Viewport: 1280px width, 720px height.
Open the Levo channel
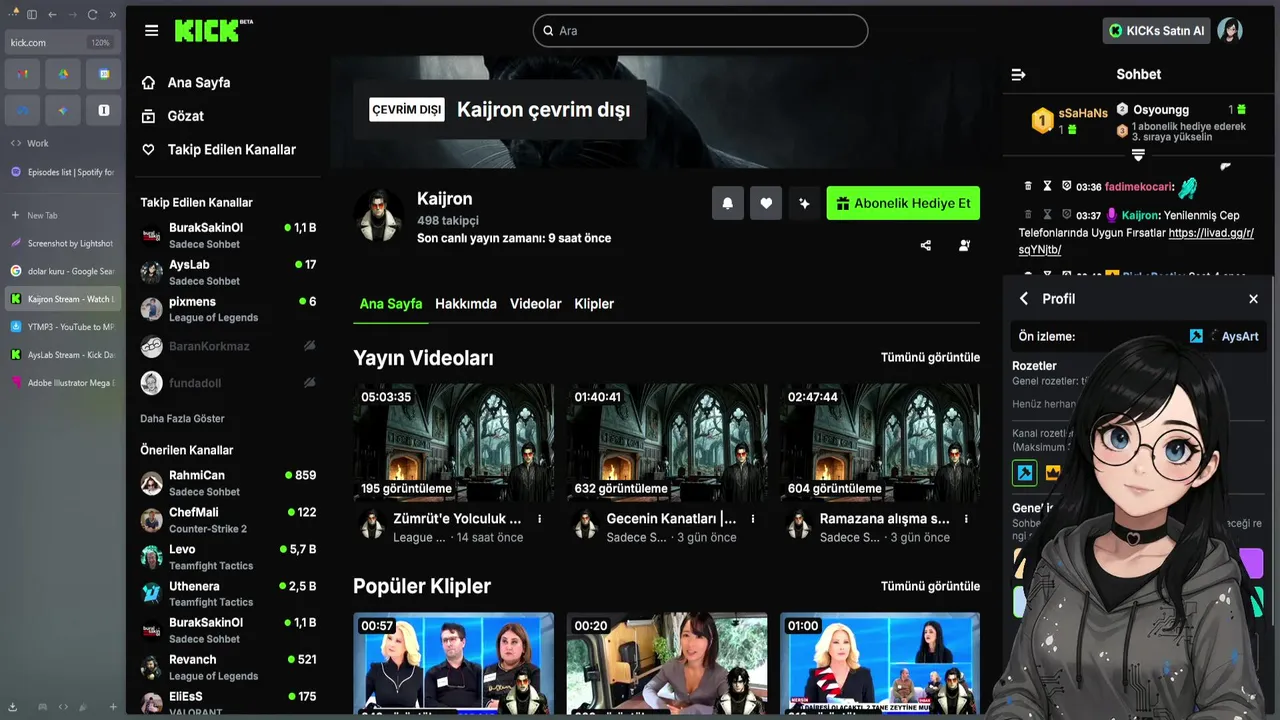(x=228, y=557)
